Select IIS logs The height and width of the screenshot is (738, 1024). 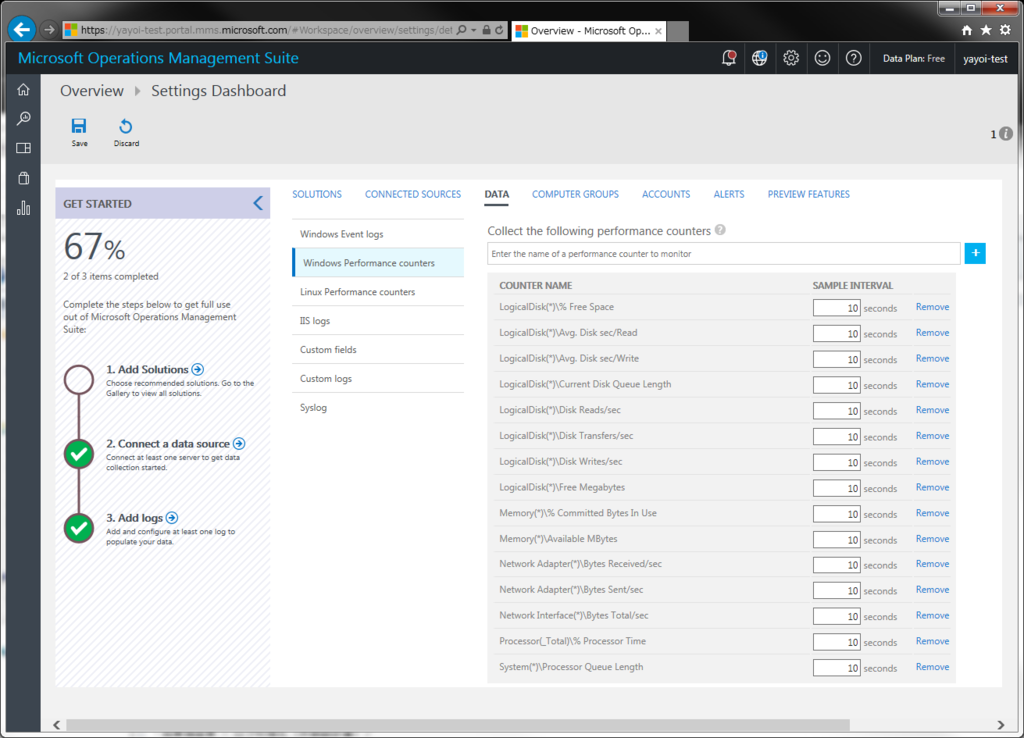coord(378,321)
